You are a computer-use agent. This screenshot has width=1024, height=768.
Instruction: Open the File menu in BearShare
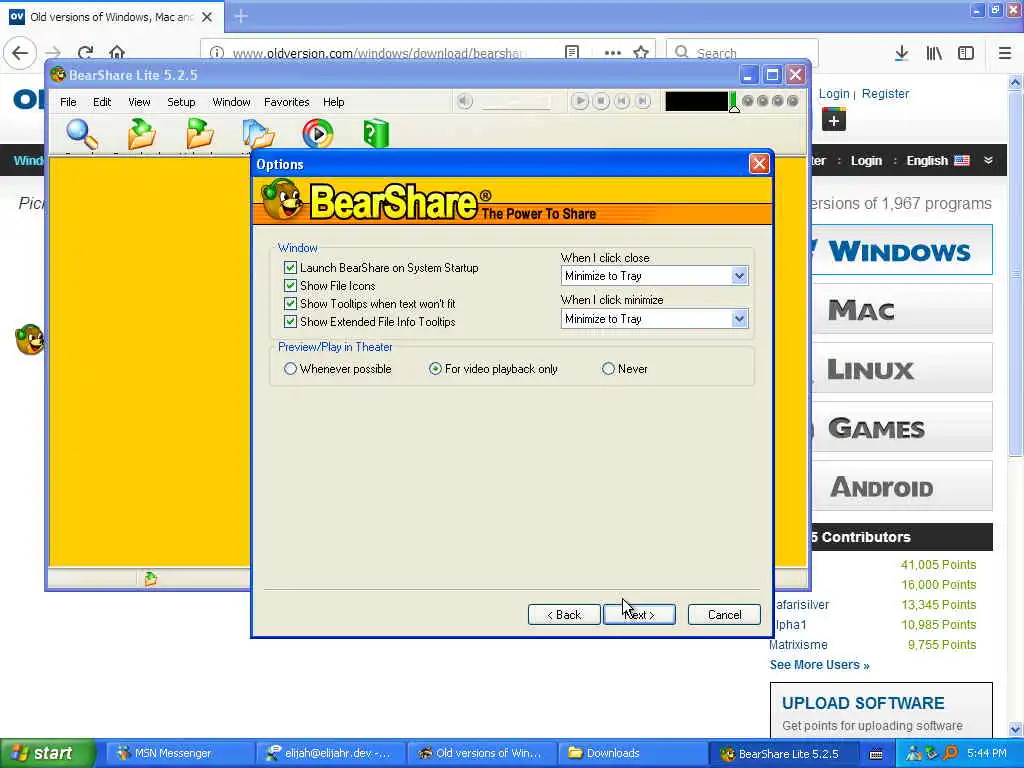click(68, 102)
